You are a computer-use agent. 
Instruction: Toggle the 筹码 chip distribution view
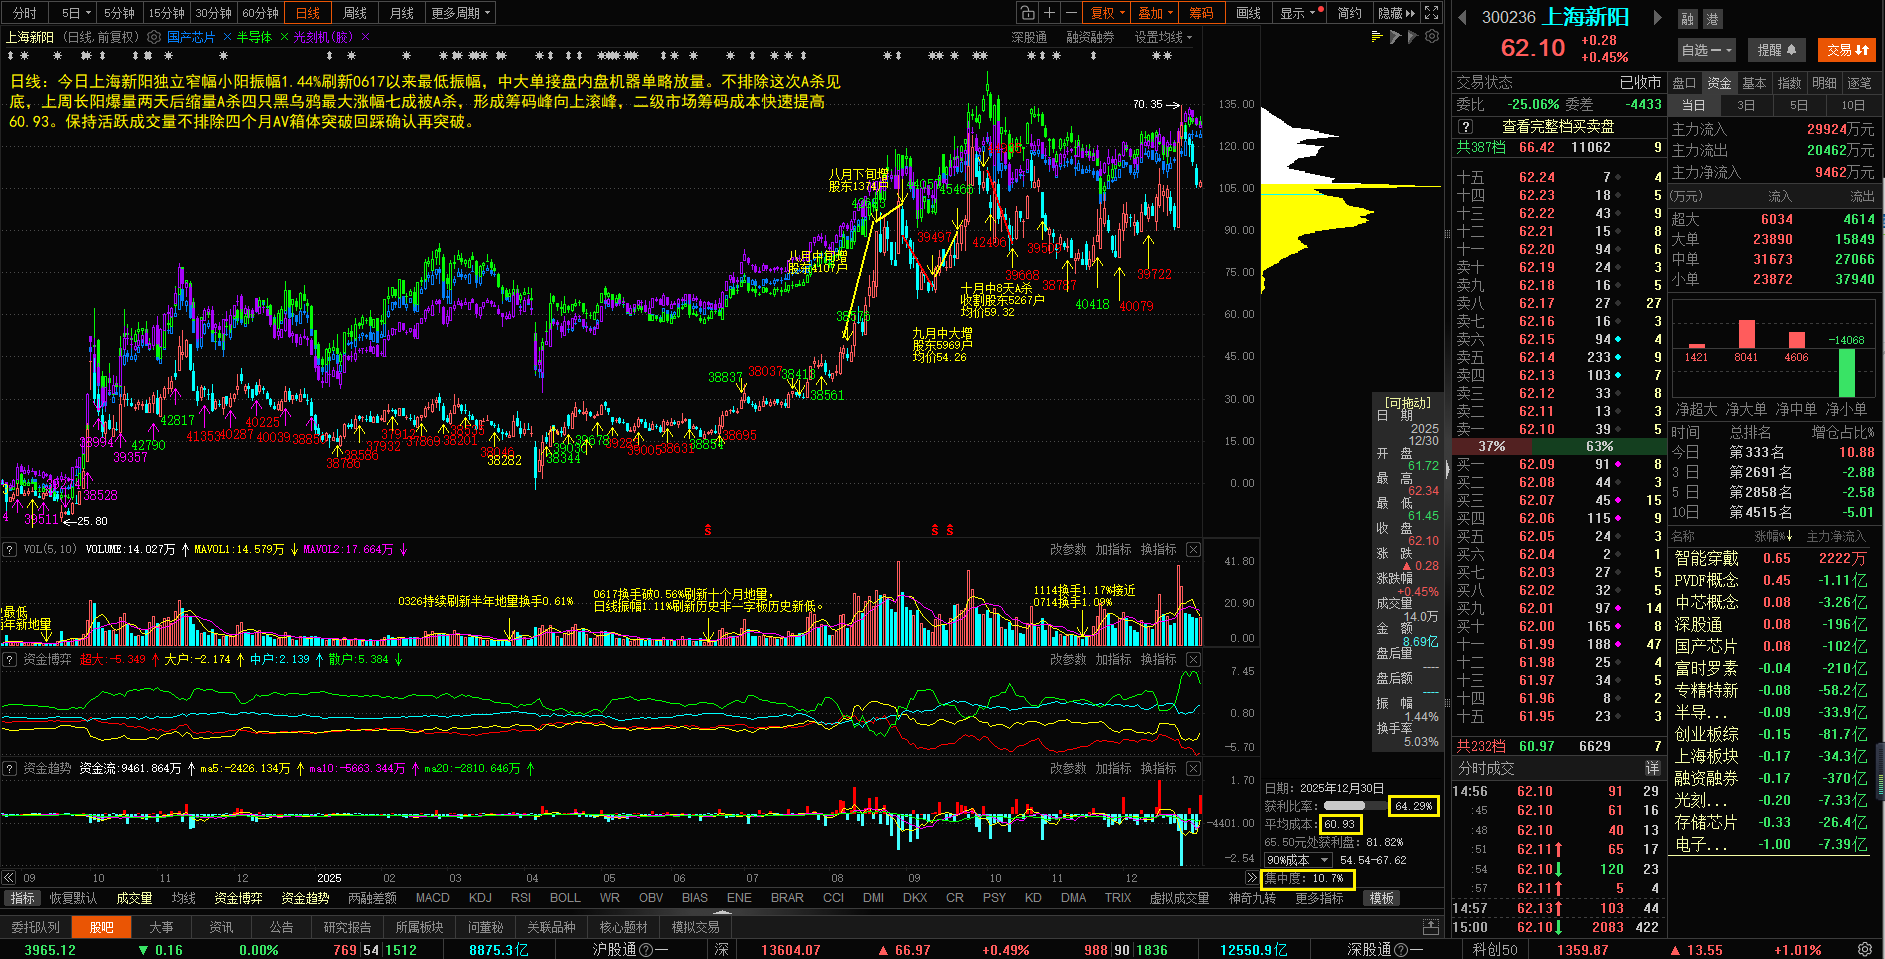pyautogui.click(x=1201, y=13)
